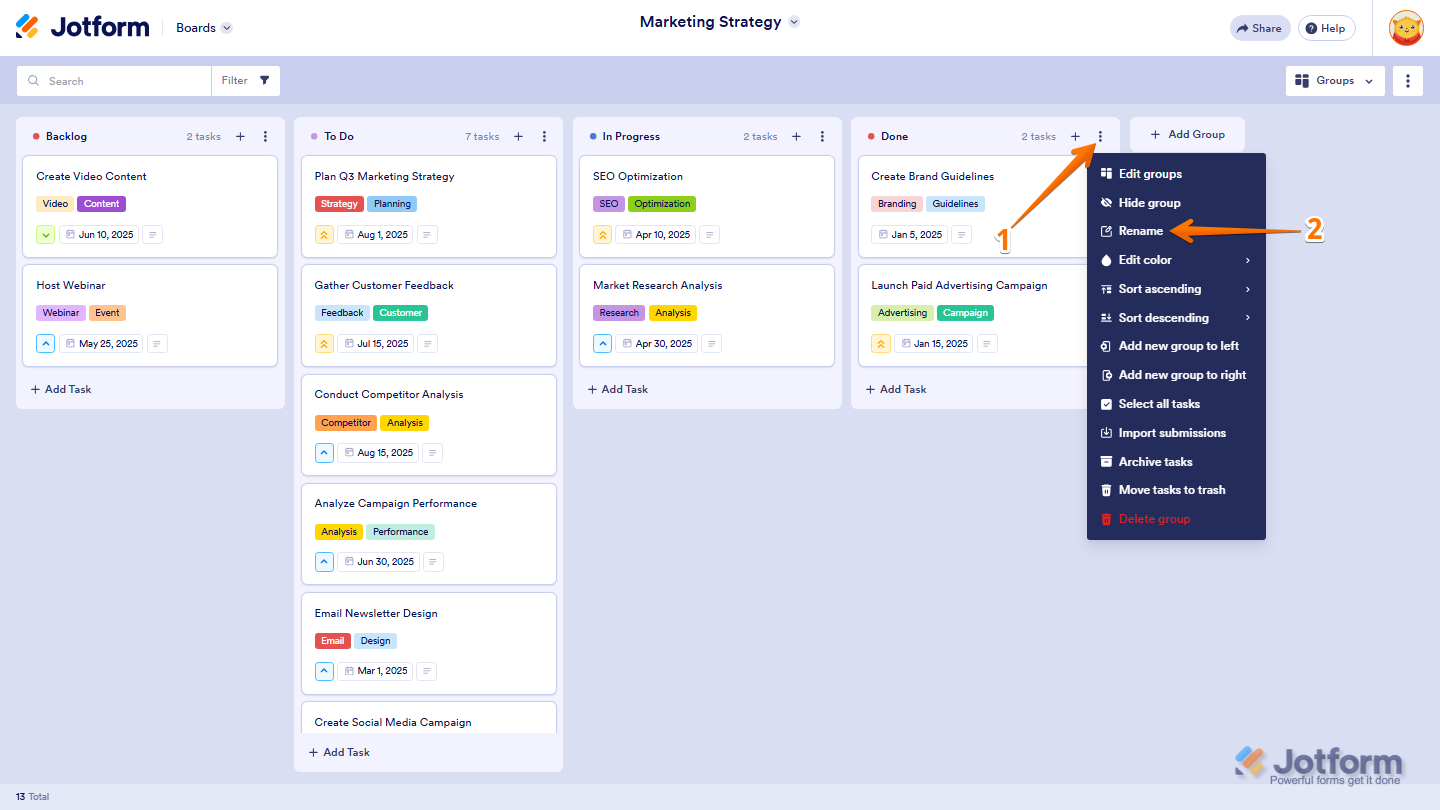Open description icon on Create Brand Guidelines
Screen dimensions: 1440x810
961,235
